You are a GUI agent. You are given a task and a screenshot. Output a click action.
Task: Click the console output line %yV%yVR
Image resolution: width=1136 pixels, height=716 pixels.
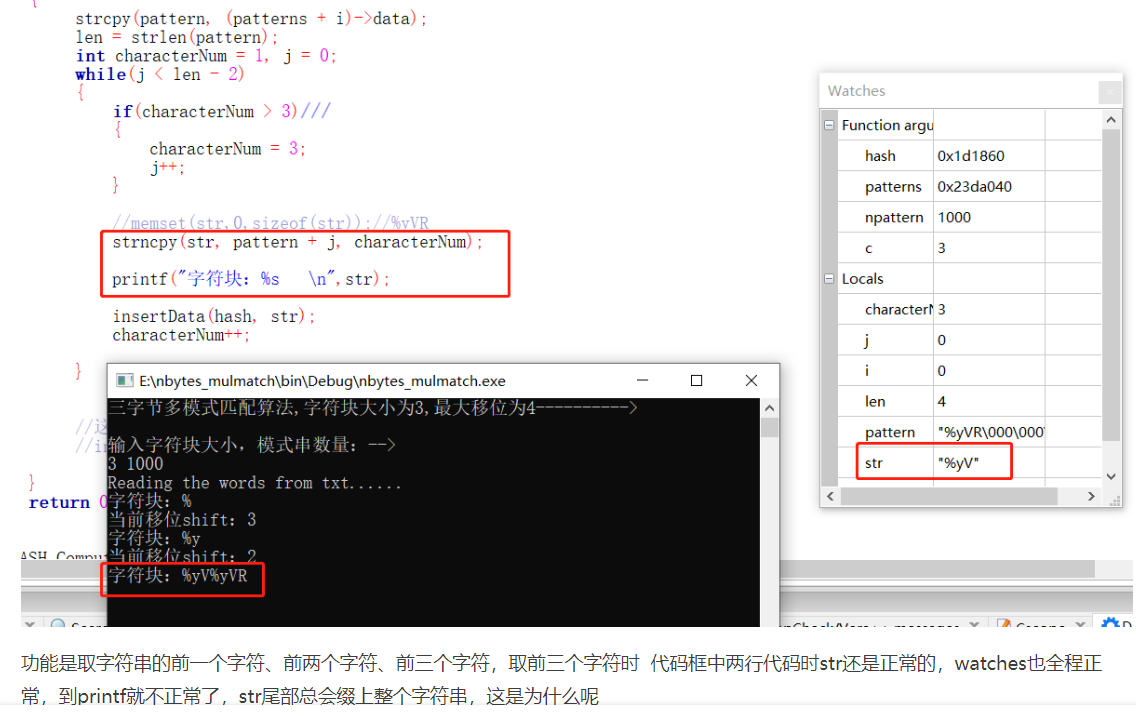pos(178,576)
